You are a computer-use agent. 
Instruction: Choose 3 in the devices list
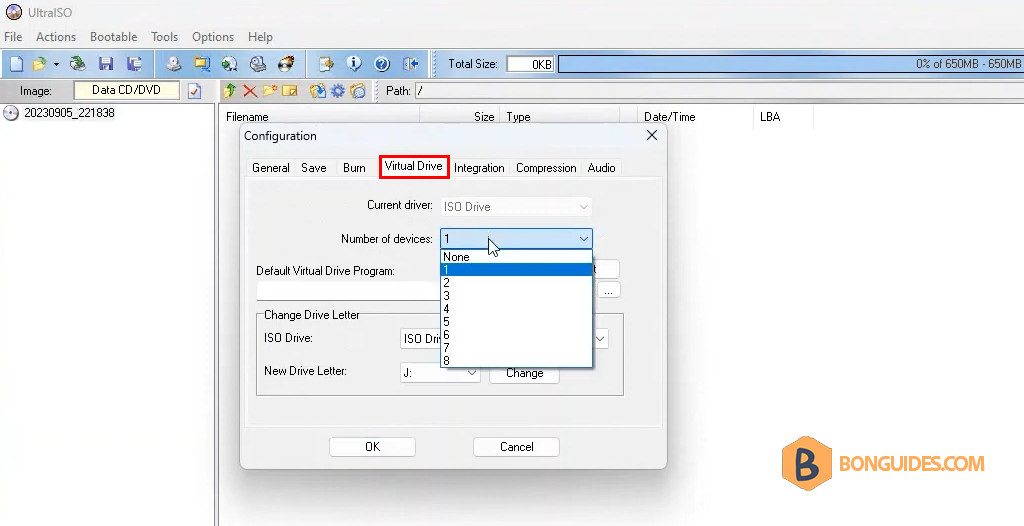point(516,295)
